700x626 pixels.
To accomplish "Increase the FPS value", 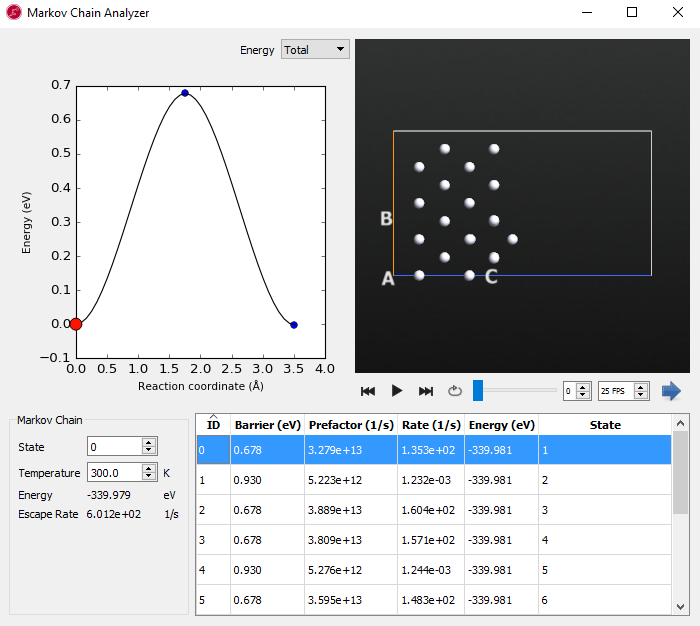I will click(x=641, y=387).
